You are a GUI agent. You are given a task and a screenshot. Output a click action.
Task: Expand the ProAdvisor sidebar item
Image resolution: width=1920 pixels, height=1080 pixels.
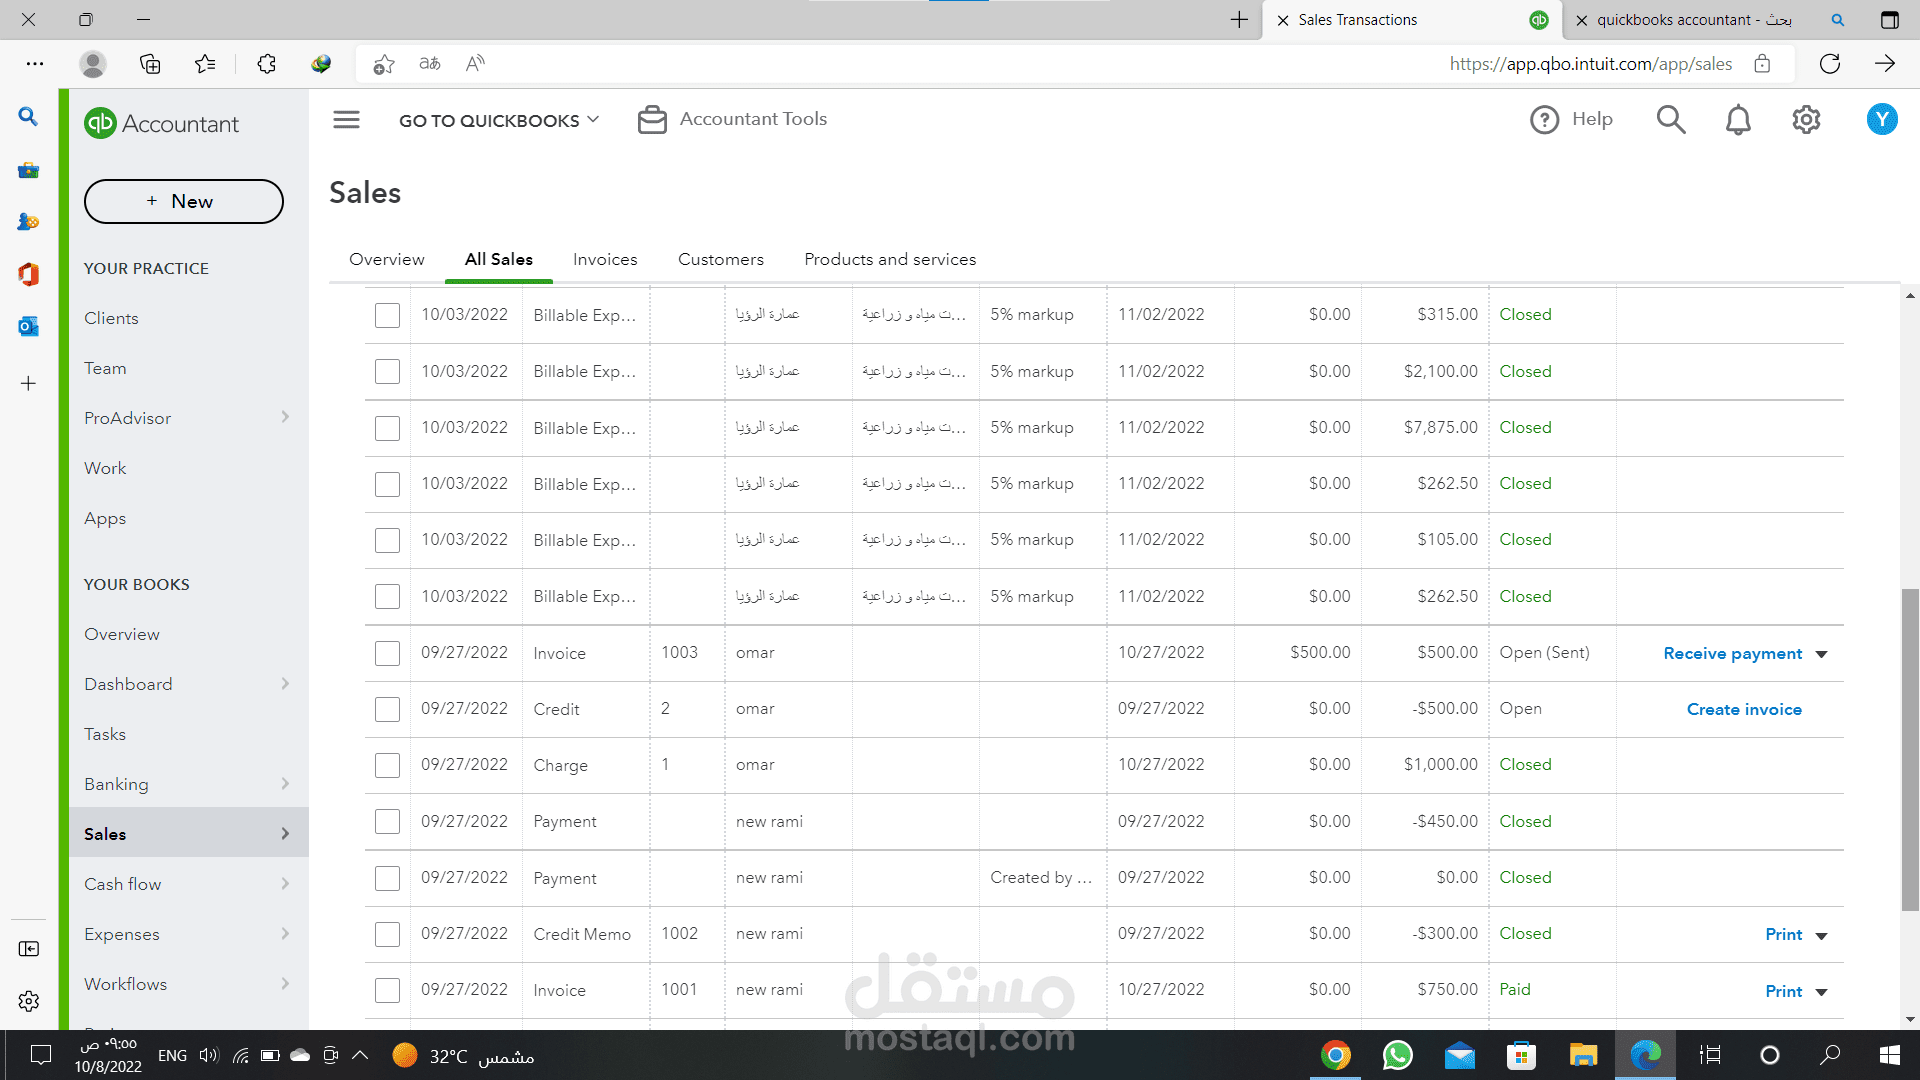click(x=285, y=417)
